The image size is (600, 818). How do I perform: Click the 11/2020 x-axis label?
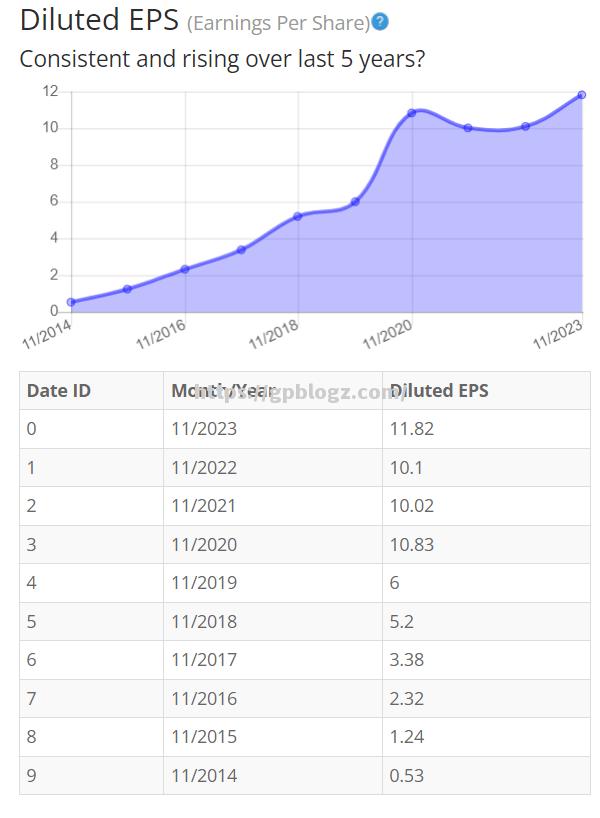click(x=388, y=334)
